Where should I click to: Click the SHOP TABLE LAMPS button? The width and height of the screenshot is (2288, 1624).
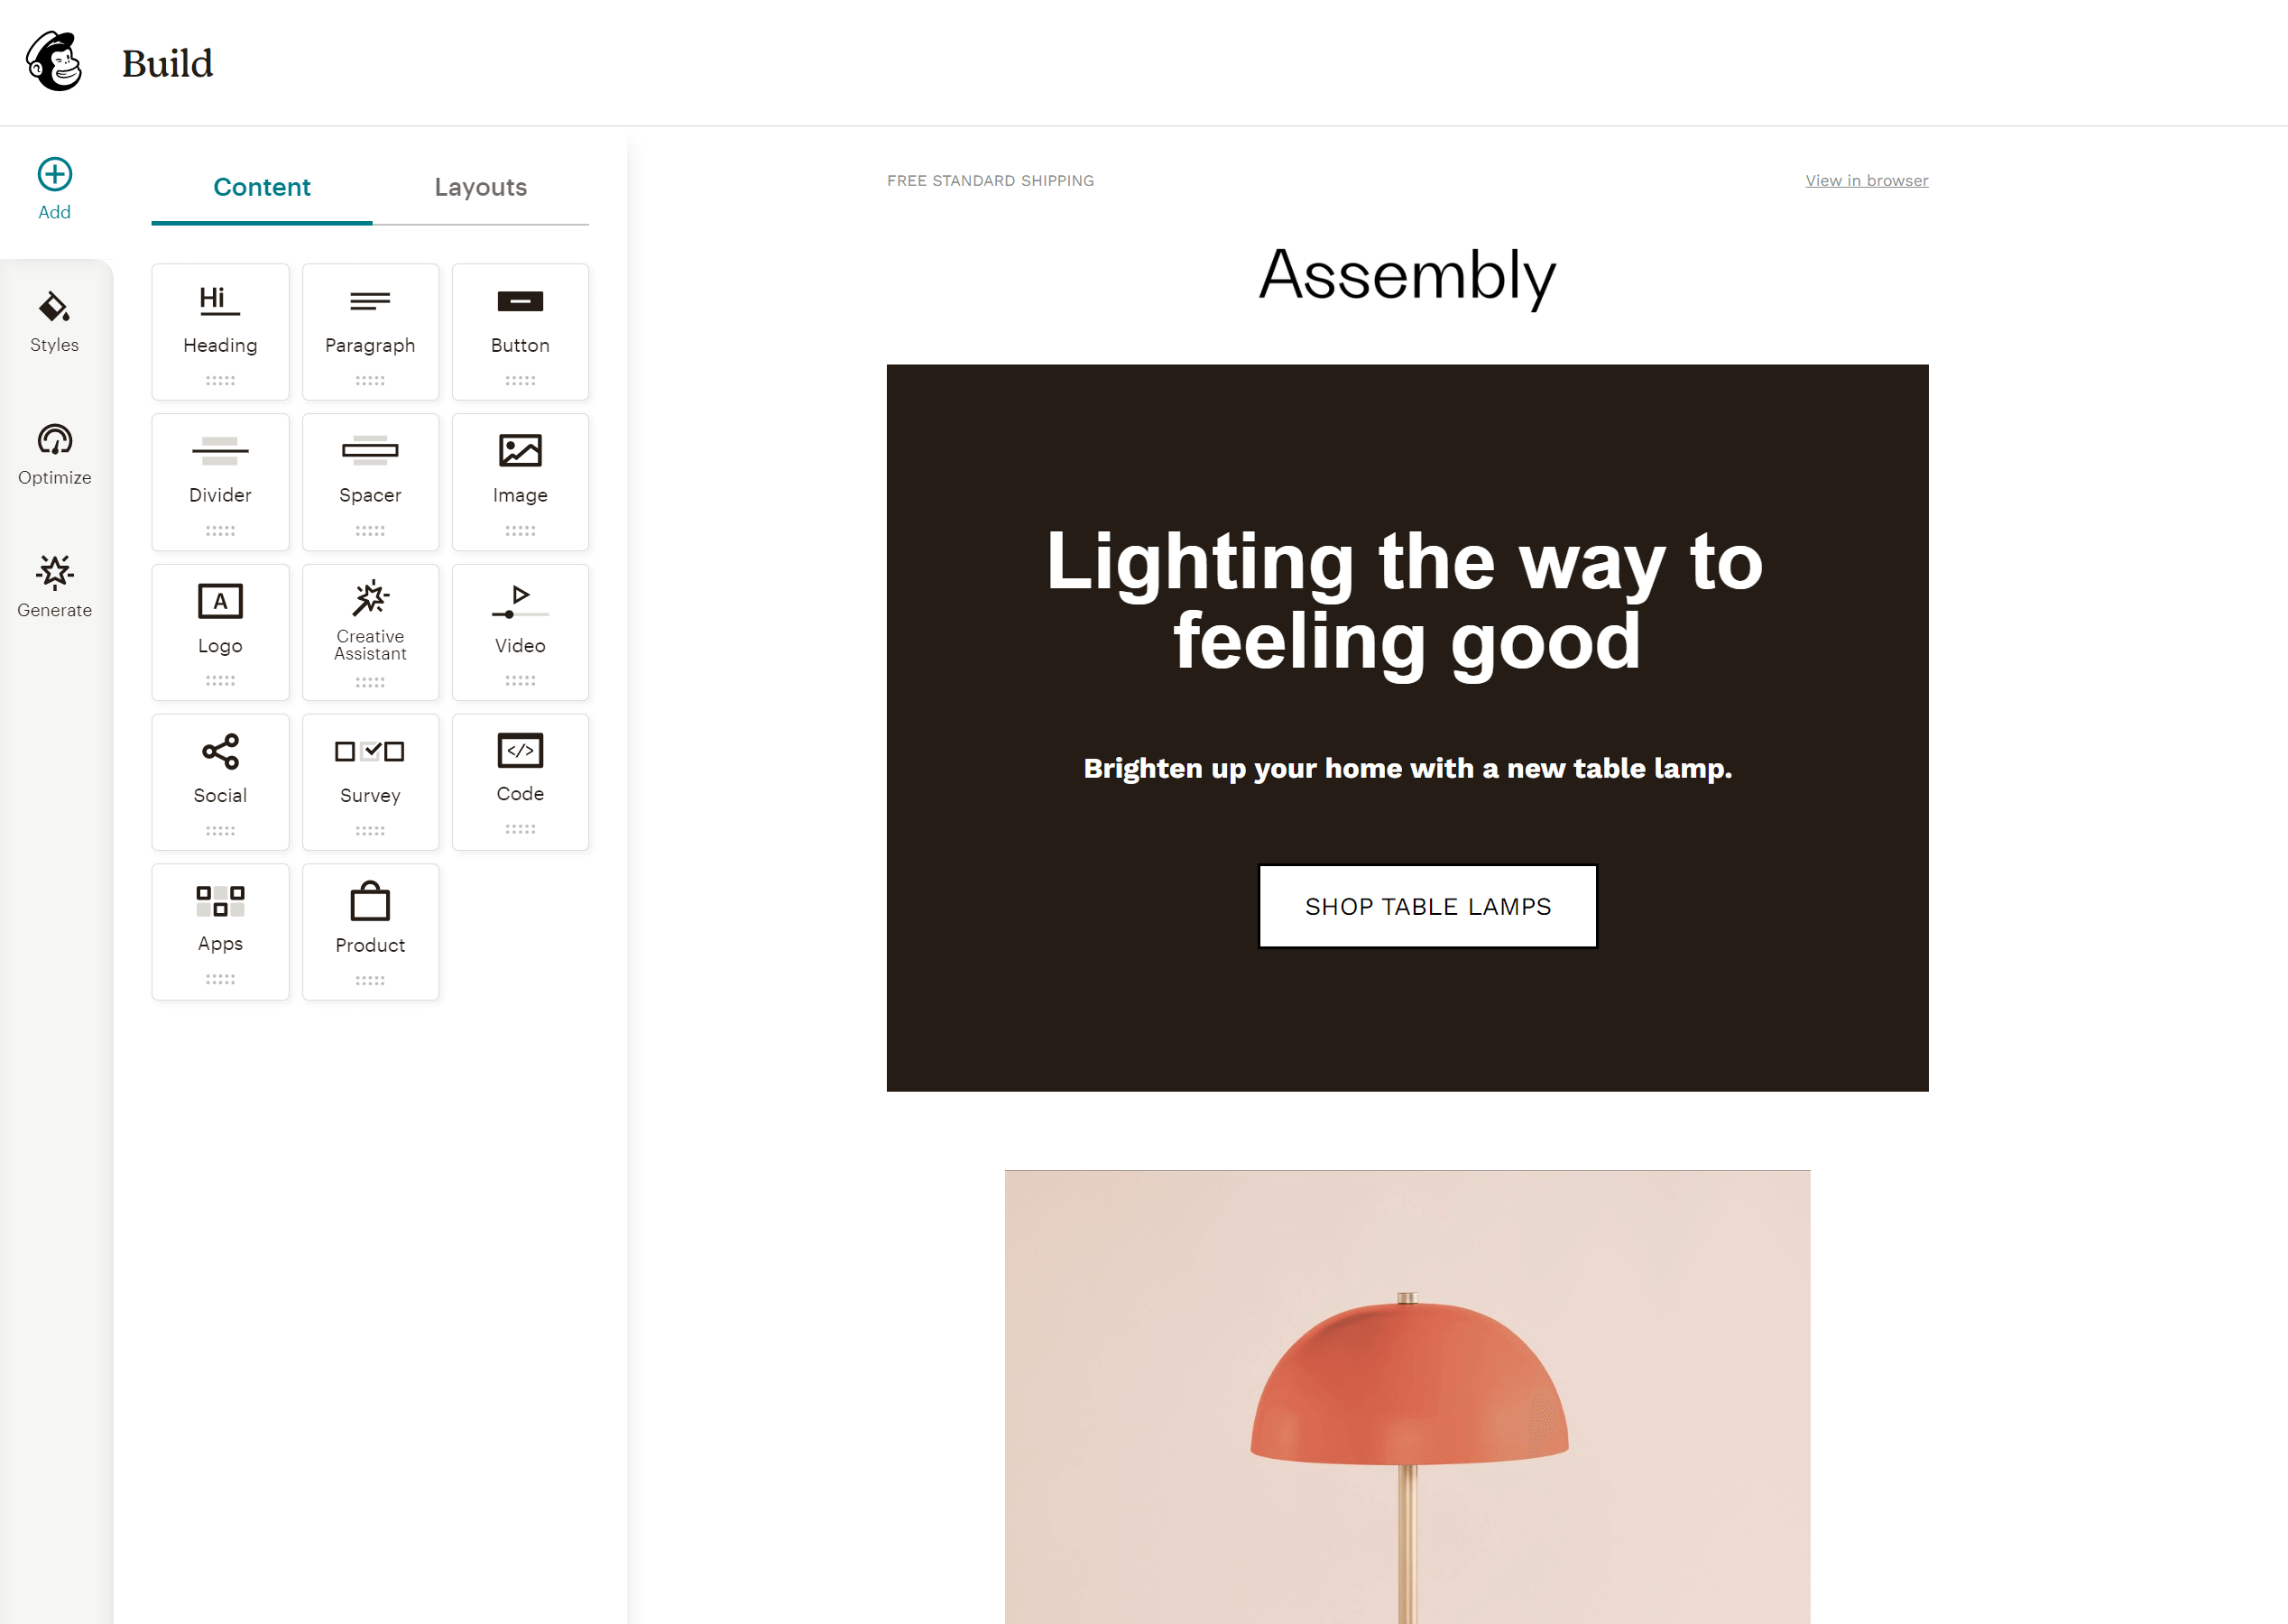1425,905
